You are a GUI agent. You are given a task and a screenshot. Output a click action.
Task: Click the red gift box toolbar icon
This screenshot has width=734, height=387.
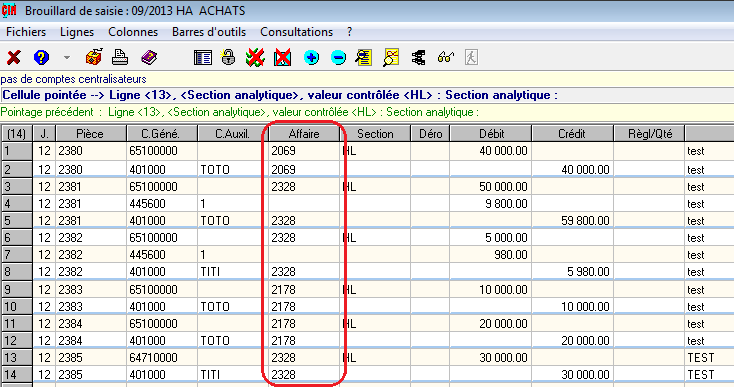tap(94, 58)
